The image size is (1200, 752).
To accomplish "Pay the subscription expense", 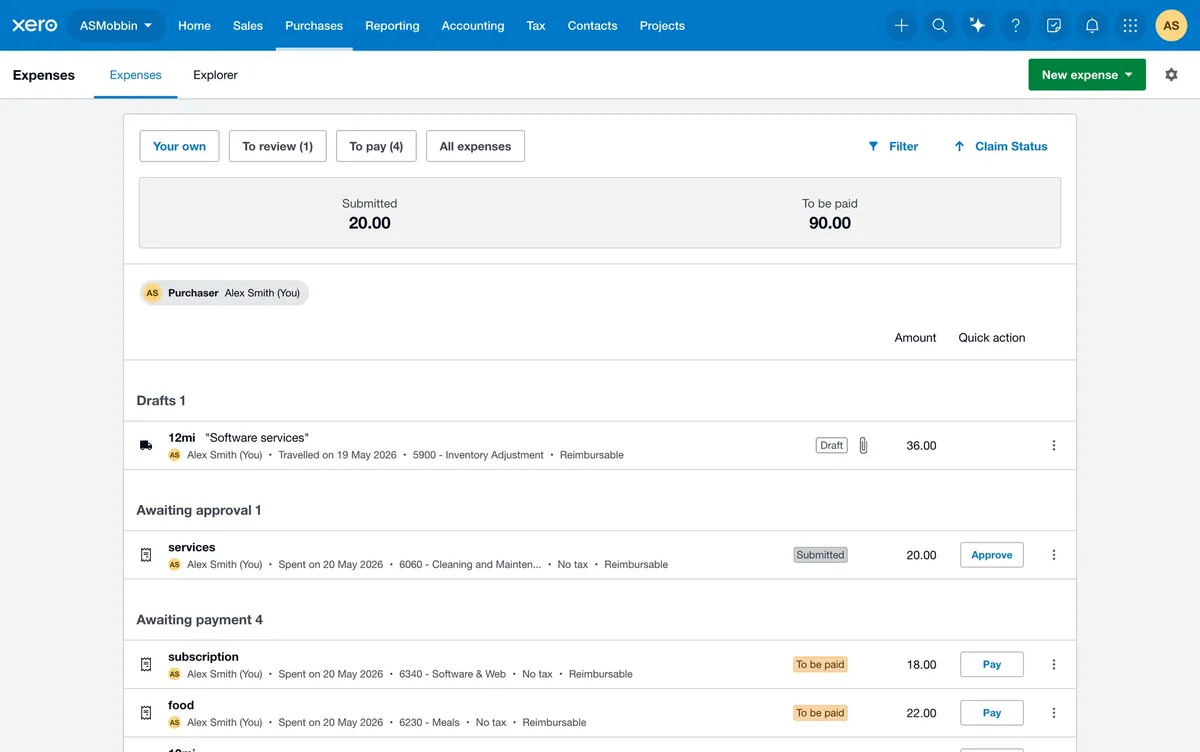I will click(x=992, y=665).
